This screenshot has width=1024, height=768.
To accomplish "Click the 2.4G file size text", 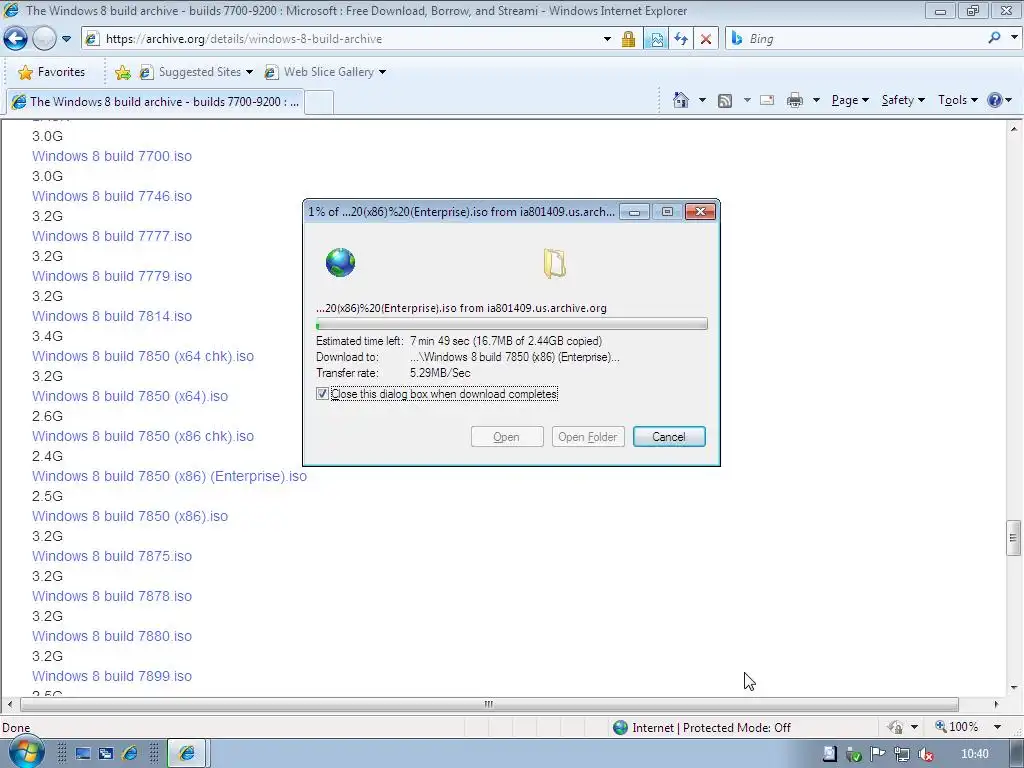I will click(x=48, y=456).
